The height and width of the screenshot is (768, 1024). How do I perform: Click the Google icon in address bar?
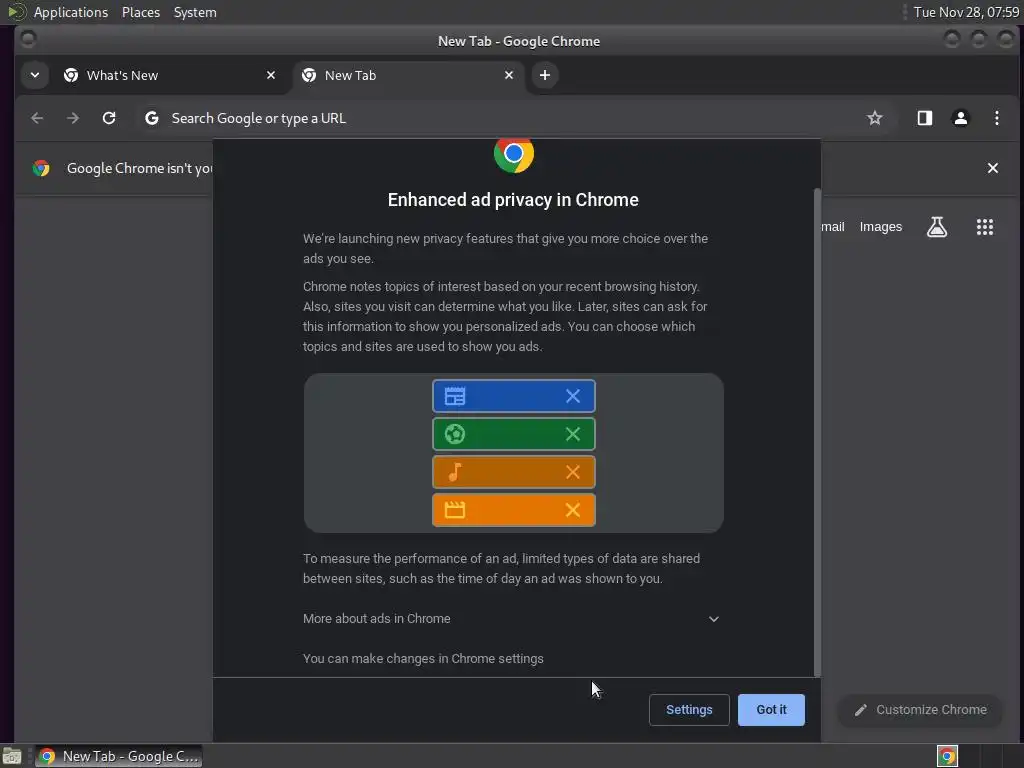coord(152,118)
